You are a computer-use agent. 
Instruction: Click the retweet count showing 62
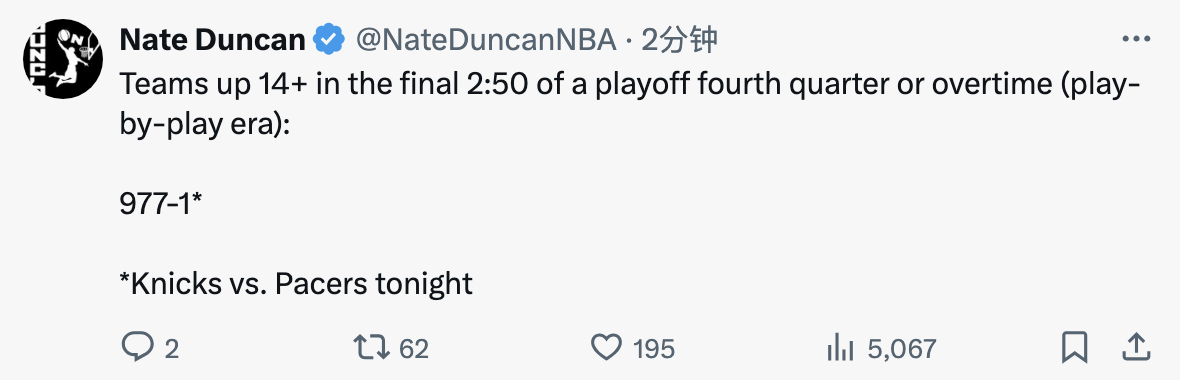click(413, 348)
